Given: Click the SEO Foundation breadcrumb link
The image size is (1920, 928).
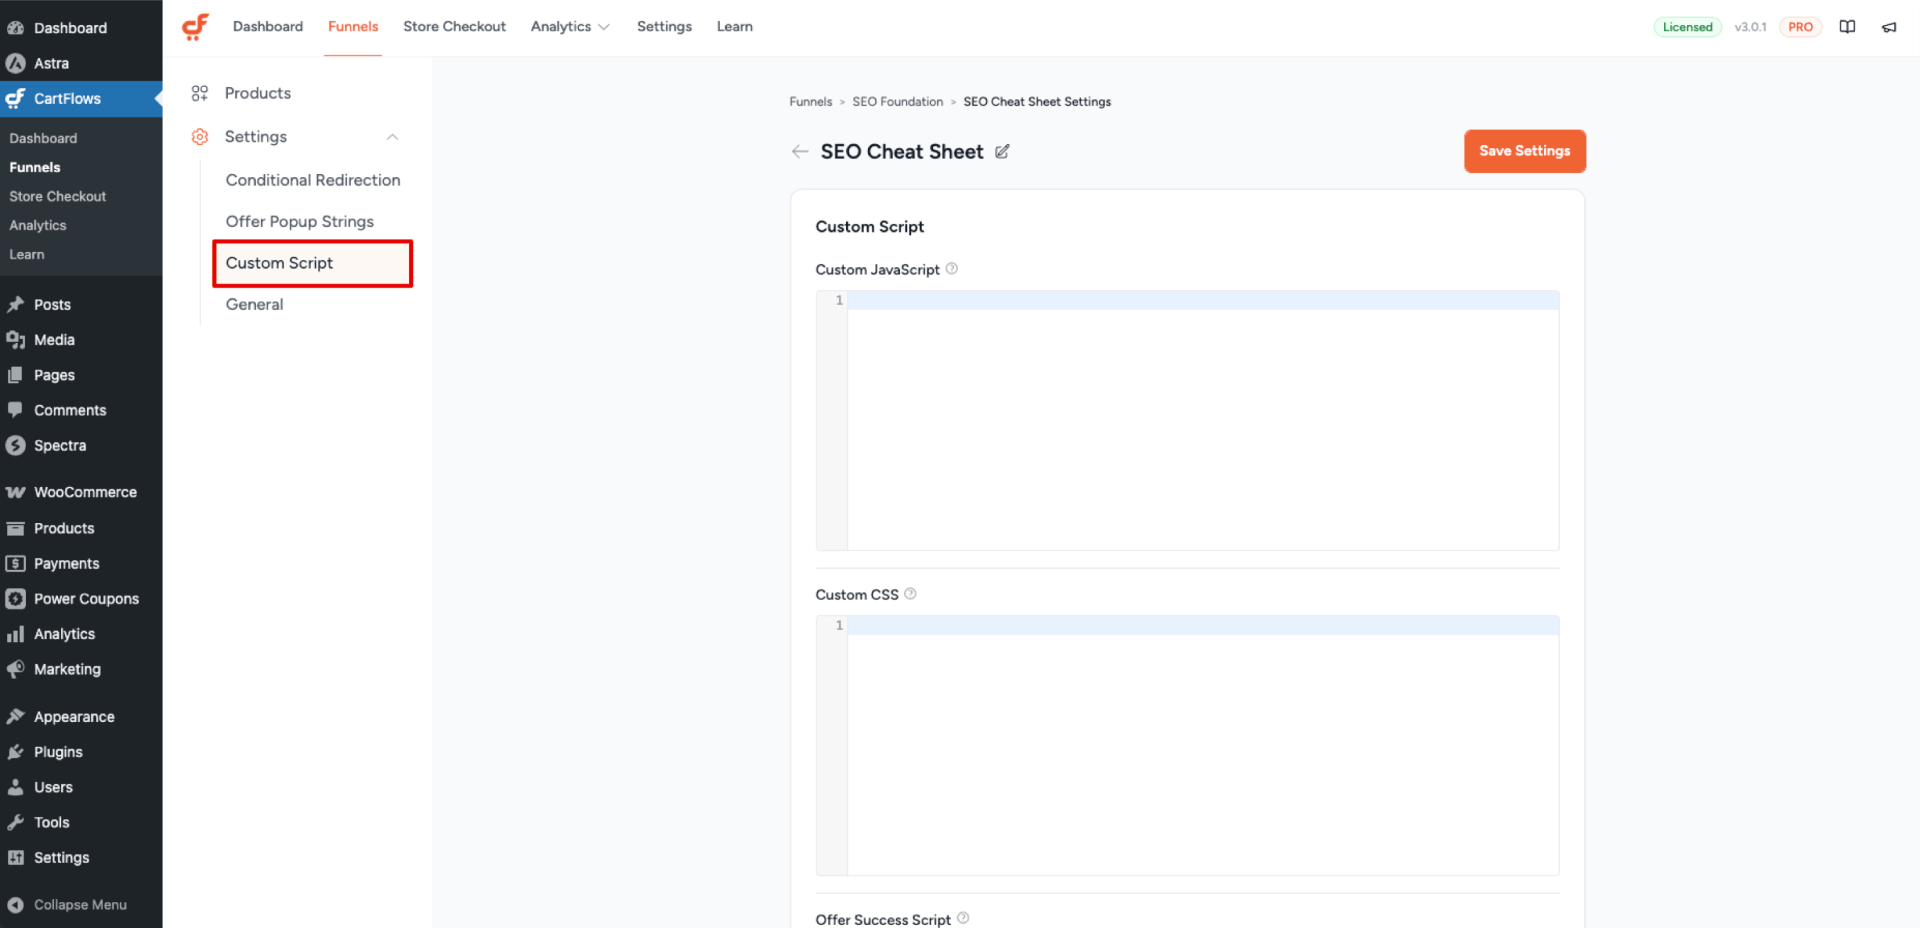Looking at the screenshot, I should click(x=898, y=102).
